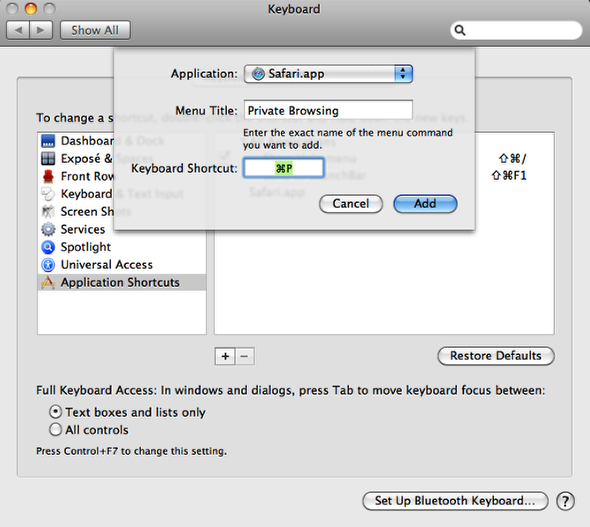
Task: Click the Exposé & Spaces grid icon
Action: pyautogui.click(x=48, y=159)
